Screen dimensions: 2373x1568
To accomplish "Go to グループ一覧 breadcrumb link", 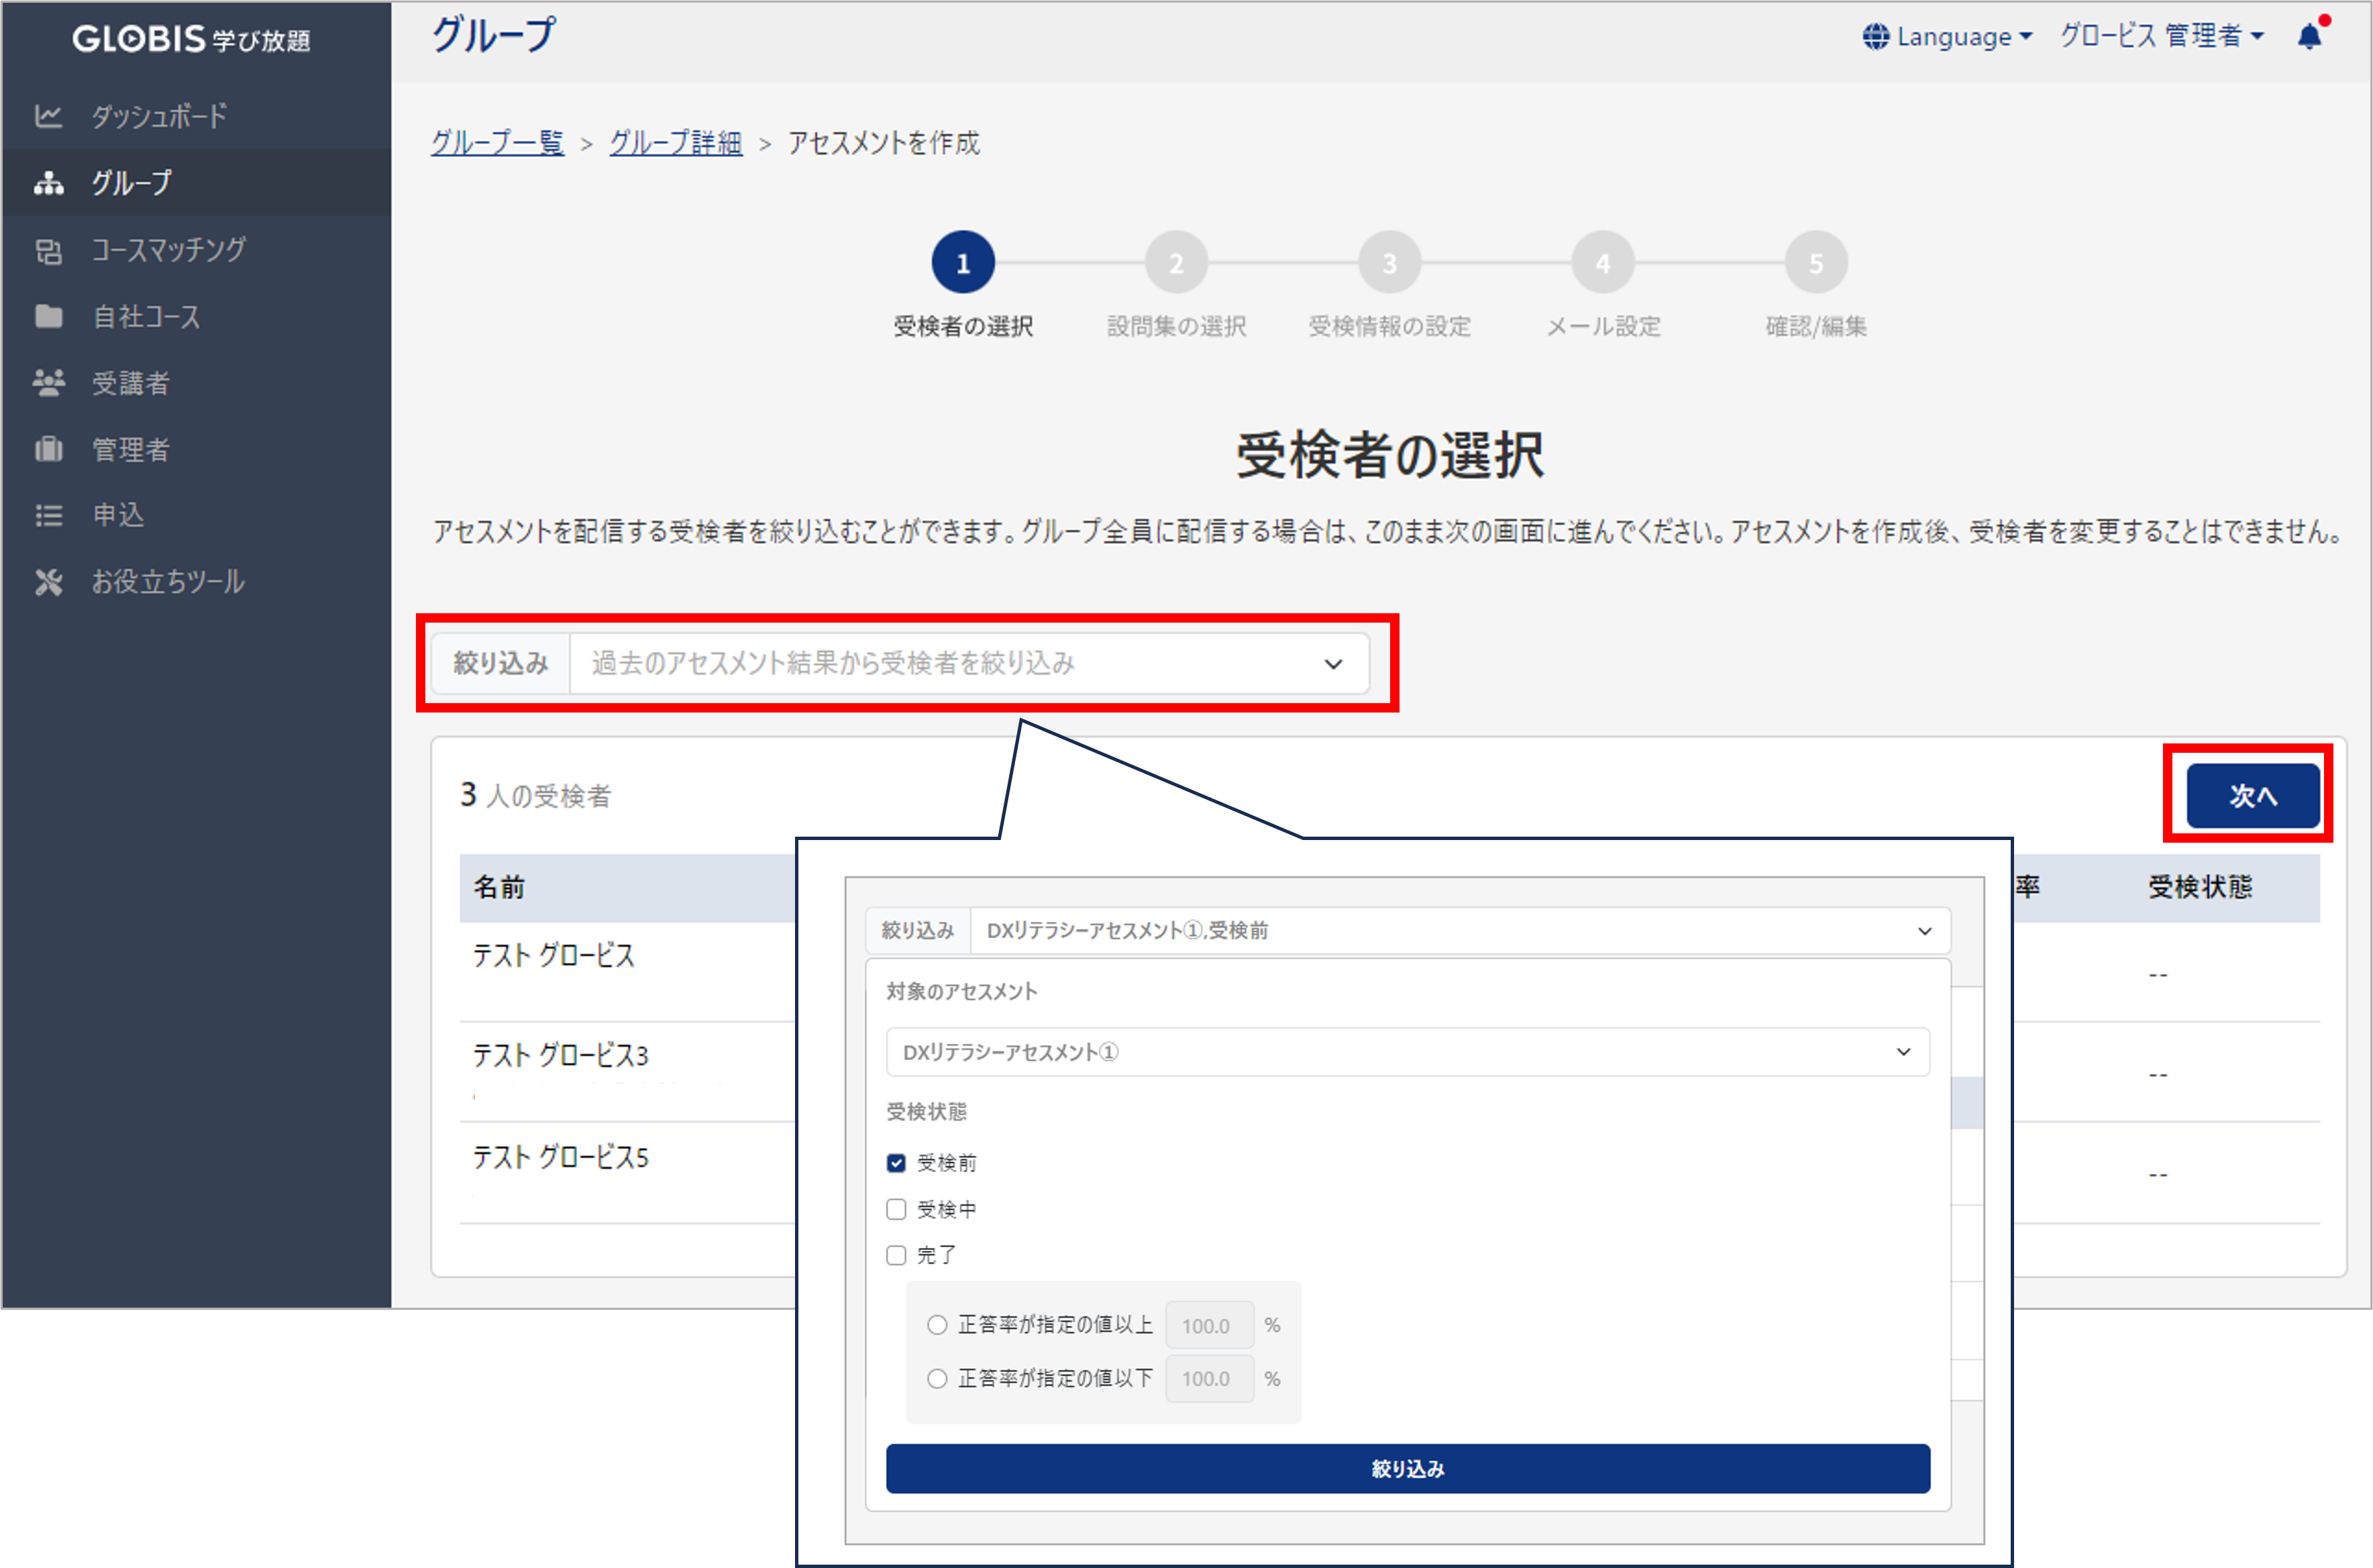I will 497,143.
